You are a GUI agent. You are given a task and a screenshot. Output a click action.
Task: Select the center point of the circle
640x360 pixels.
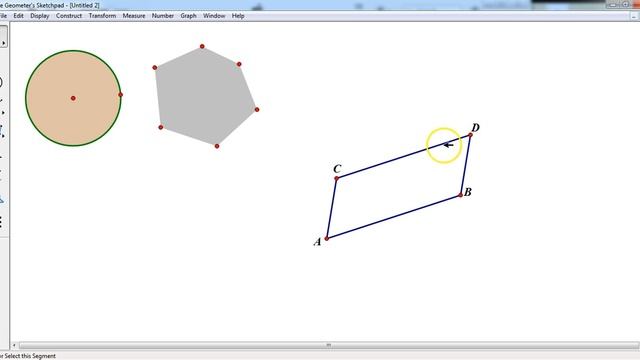coord(73,98)
